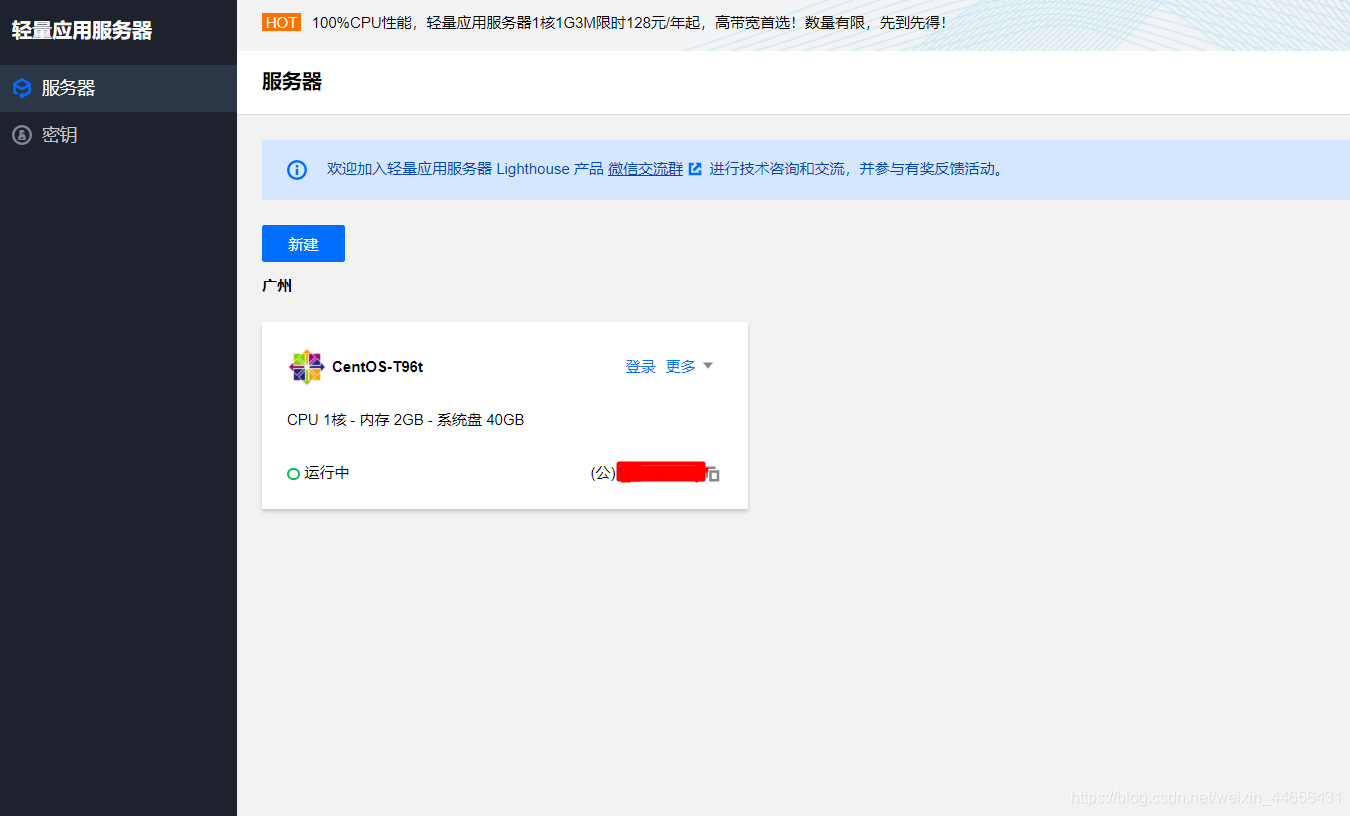Click the CentOS logo on the server card
Viewport: 1350px width, 816px height.
(x=306, y=366)
